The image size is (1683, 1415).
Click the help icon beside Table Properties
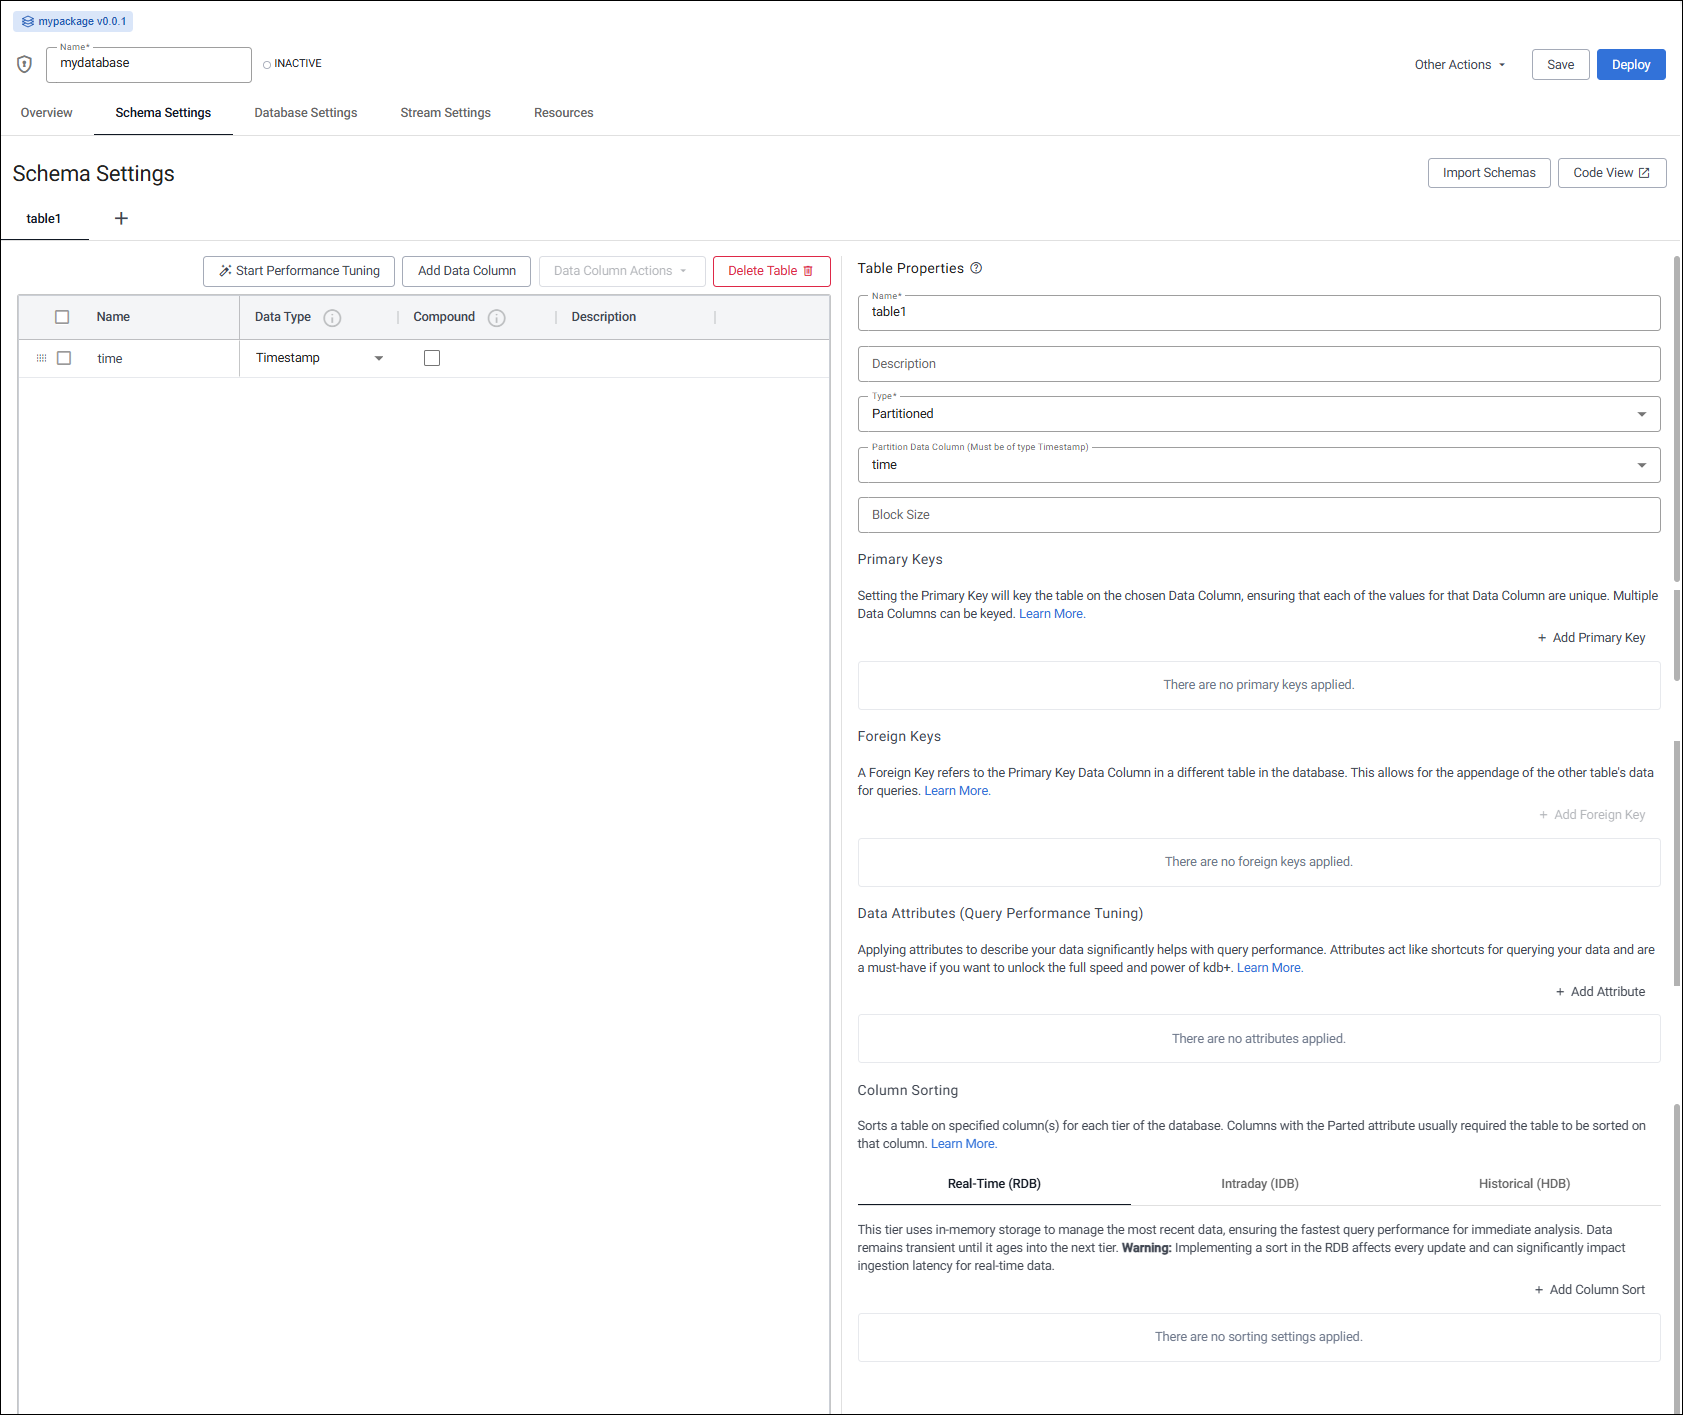click(976, 268)
